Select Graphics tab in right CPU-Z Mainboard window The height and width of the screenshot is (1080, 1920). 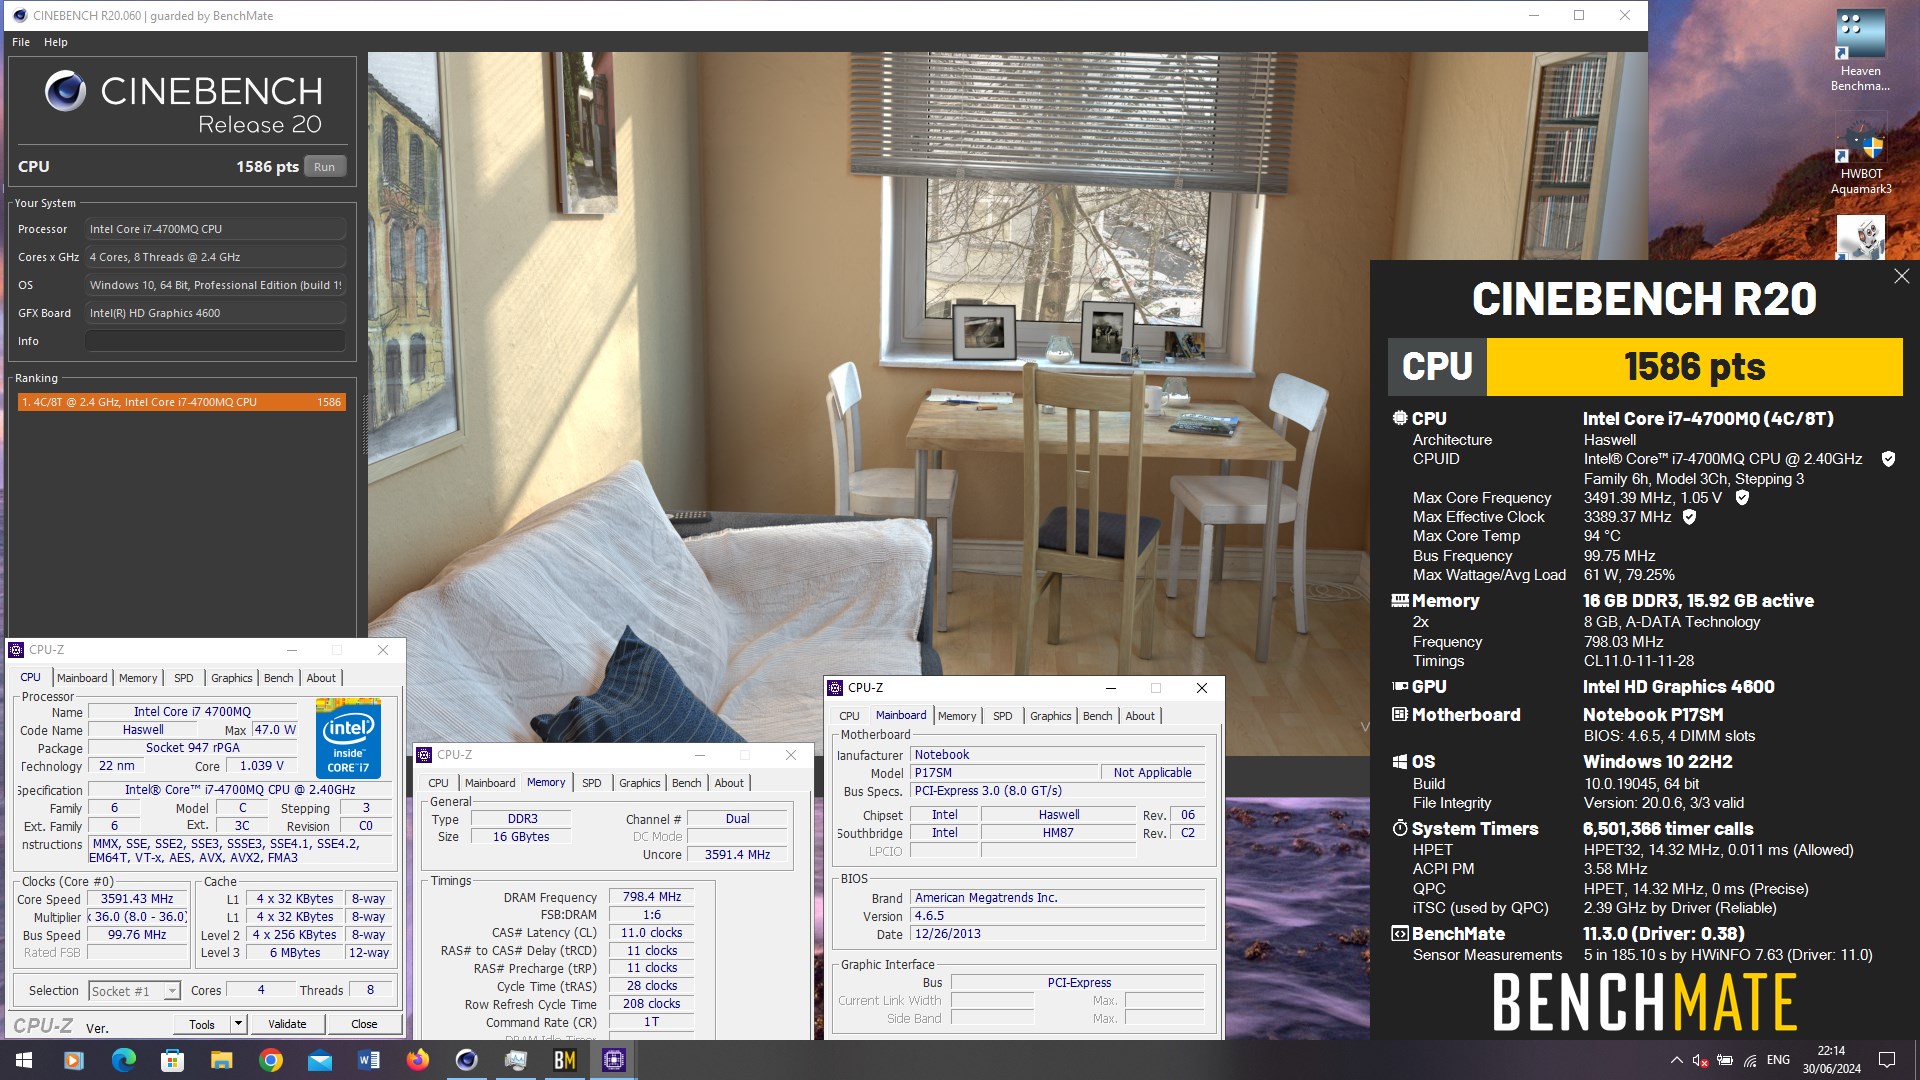click(1050, 716)
